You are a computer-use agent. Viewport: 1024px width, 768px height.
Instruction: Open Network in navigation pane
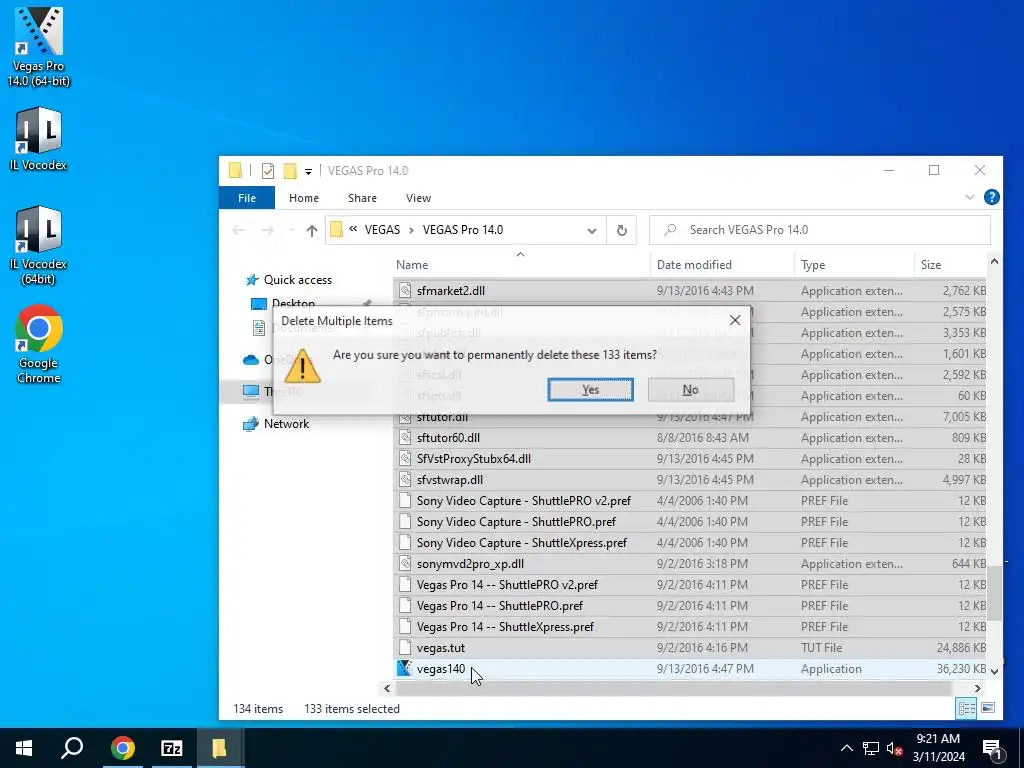click(286, 424)
